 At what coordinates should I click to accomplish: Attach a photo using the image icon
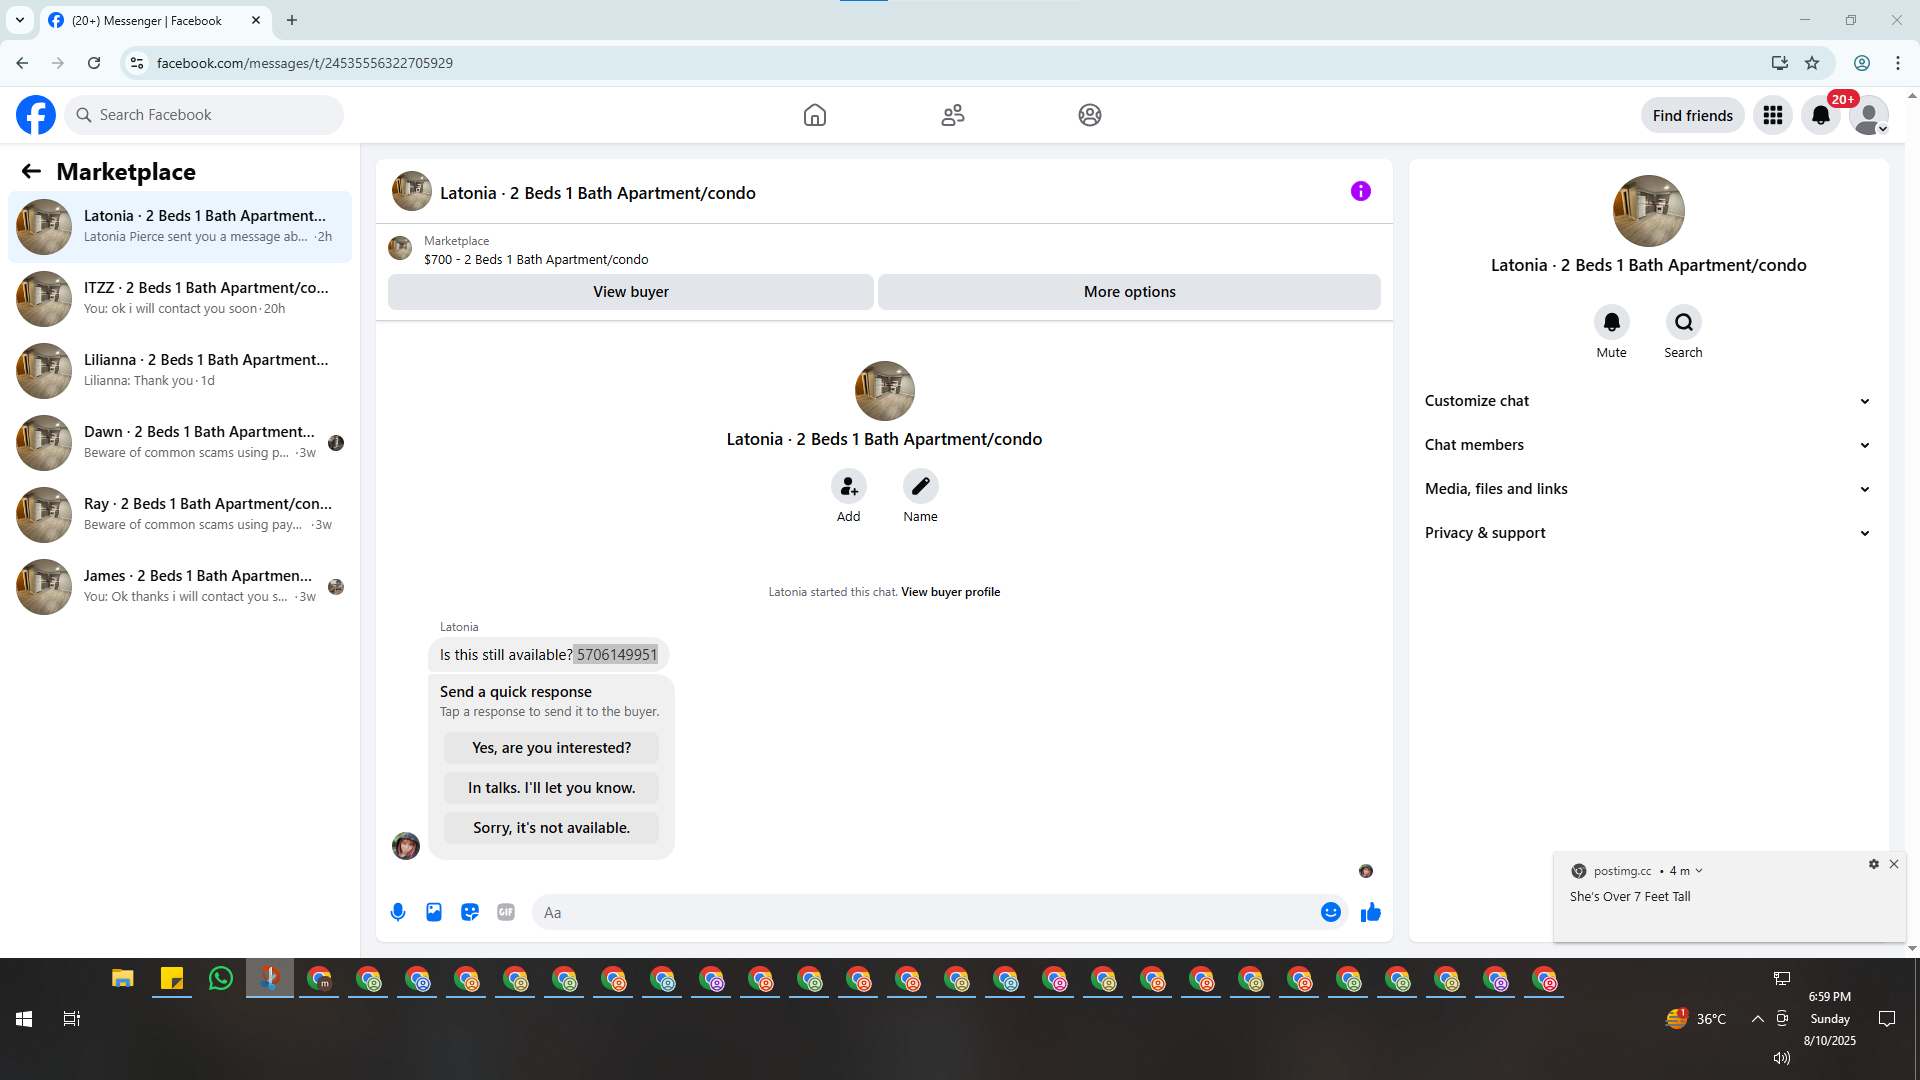tap(434, 912)
